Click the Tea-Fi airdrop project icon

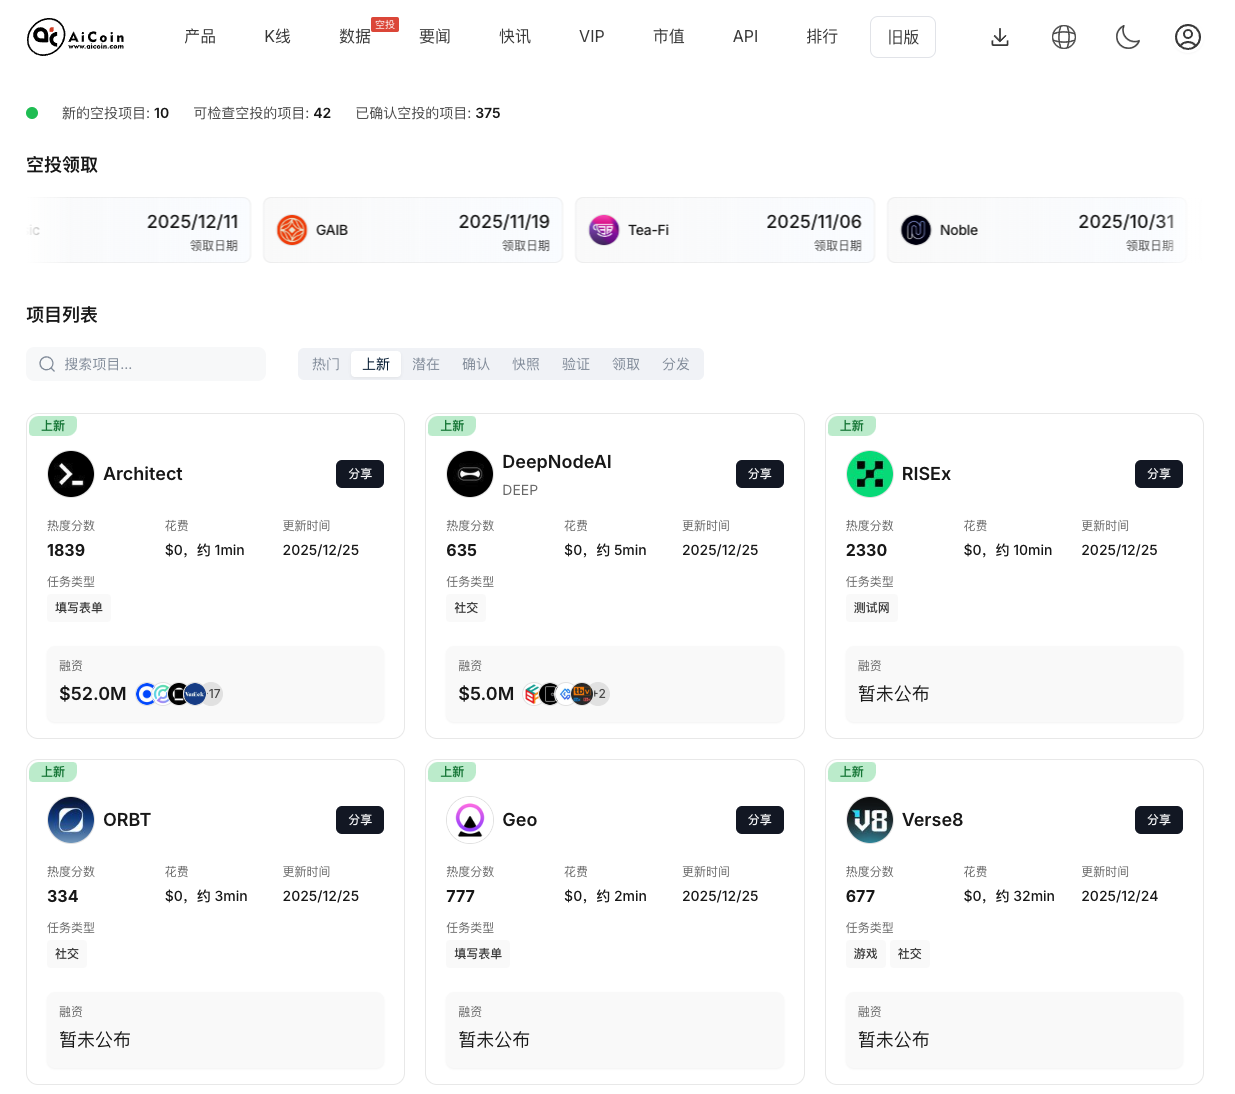[603, 229]
